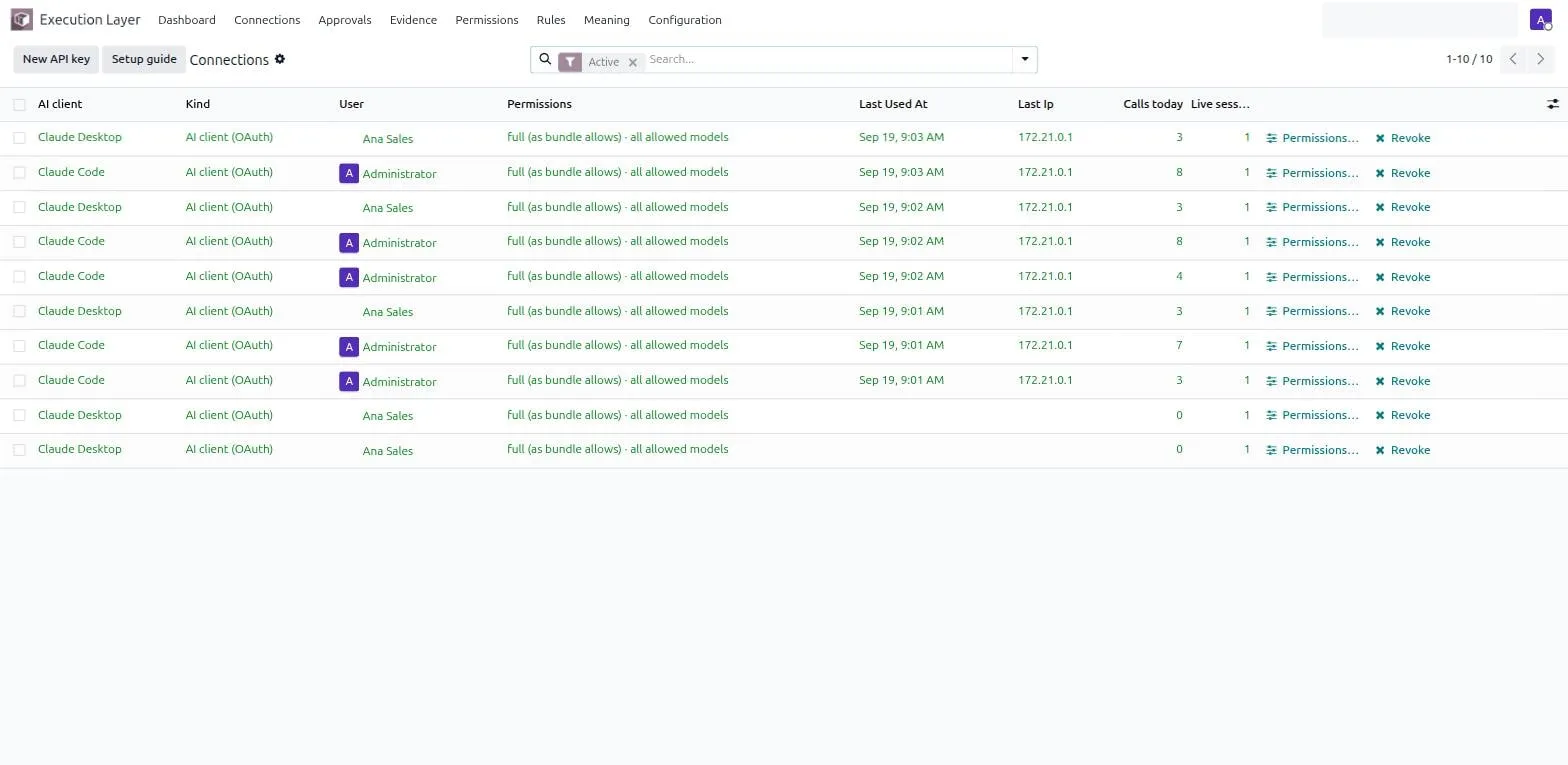This screenshot has height=765, width=1568.
Task: Focus the Search input field
Action: tap(828, 59)
